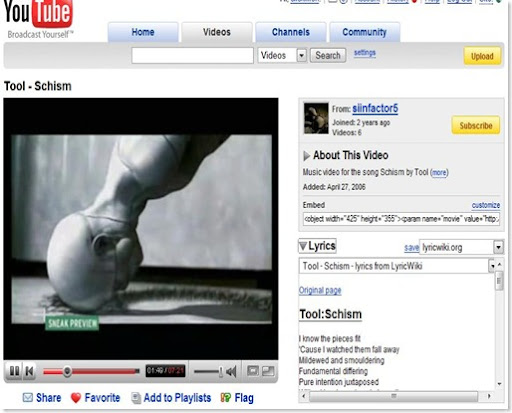Screen dimensions: 512x413
Task: Mute audio via the speaker icon
Action: click(231, 371)
